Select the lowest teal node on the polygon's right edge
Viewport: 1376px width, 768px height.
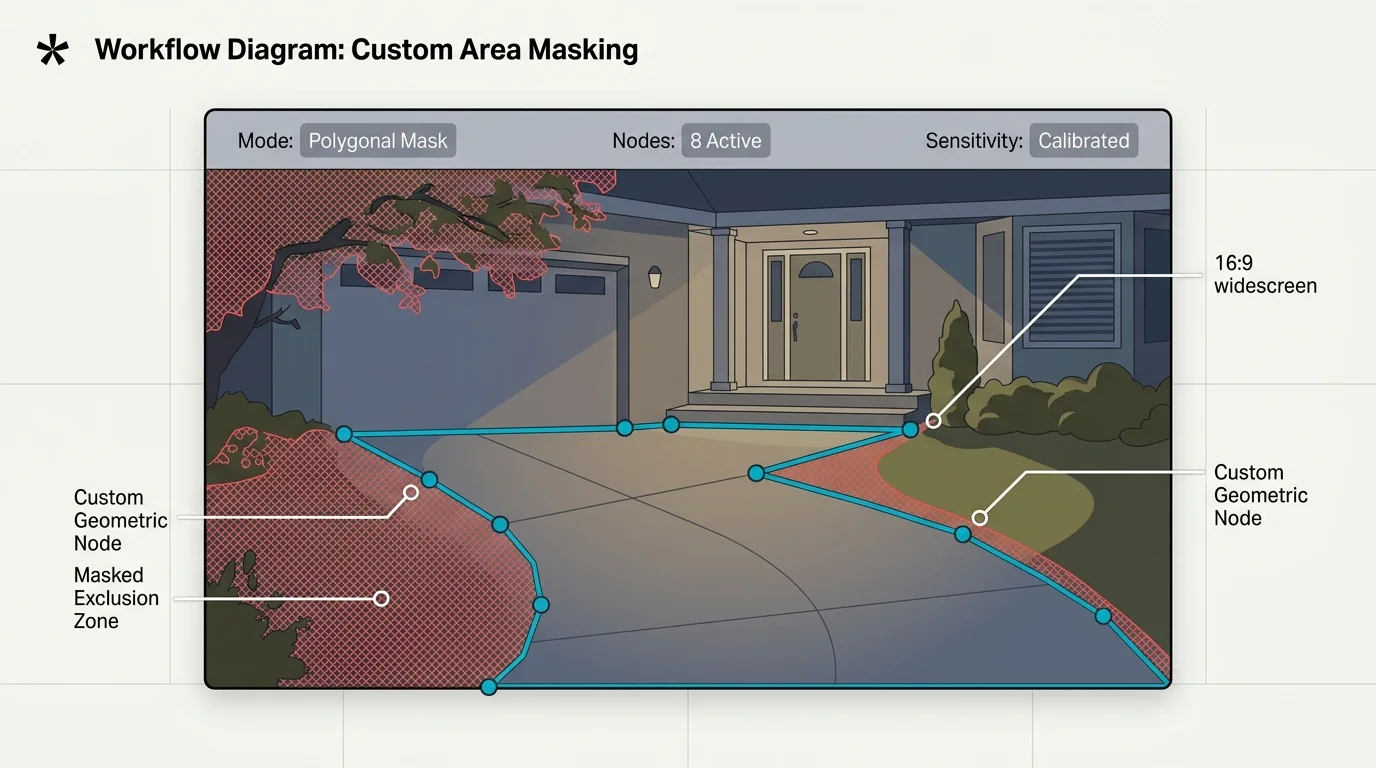1103,616
